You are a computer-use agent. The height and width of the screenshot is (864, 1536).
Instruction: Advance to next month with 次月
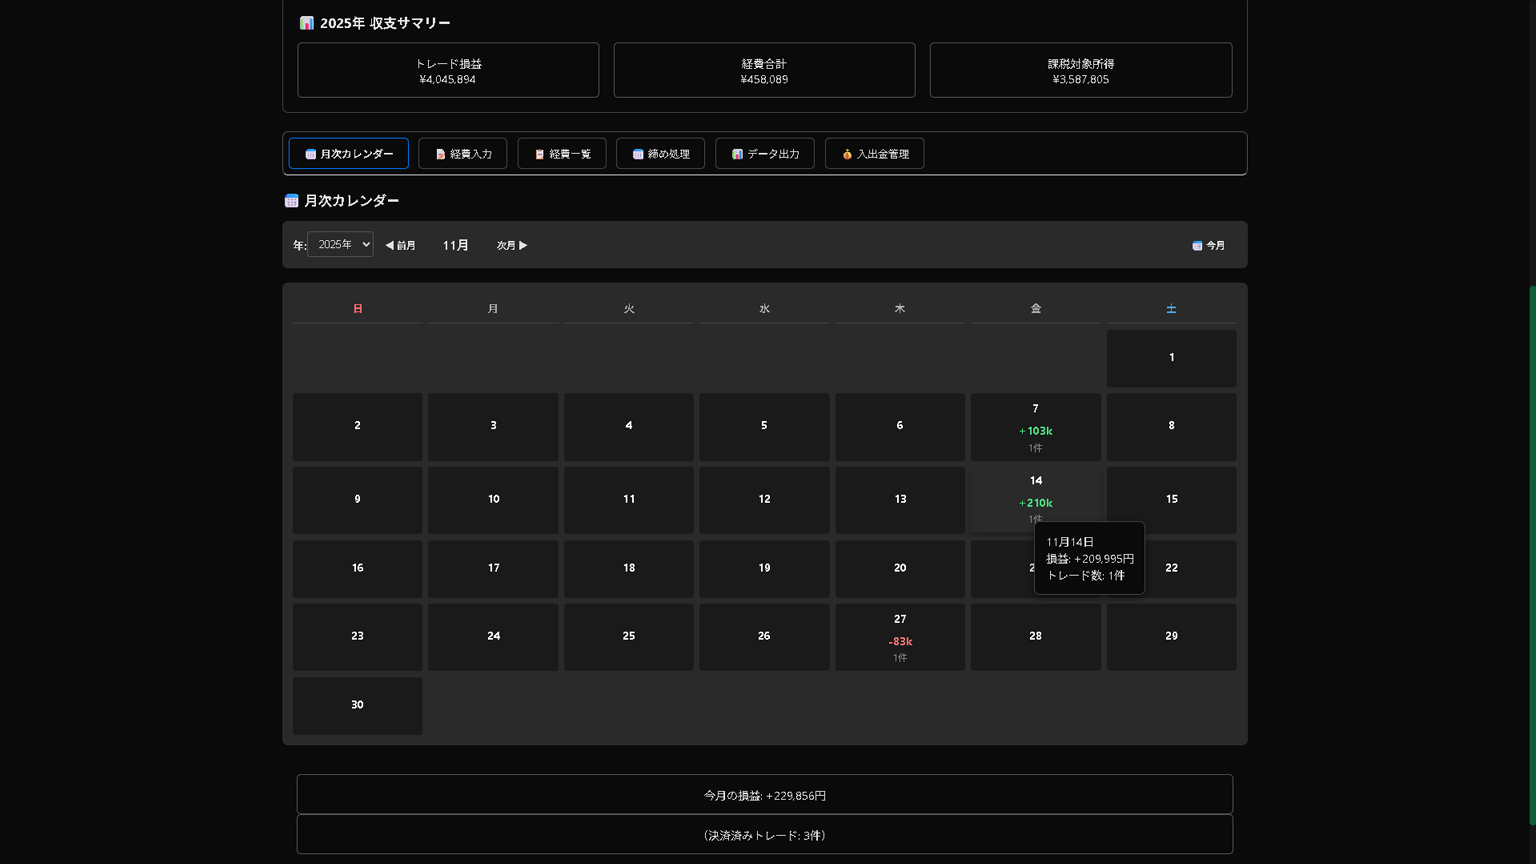pos(512,245)
